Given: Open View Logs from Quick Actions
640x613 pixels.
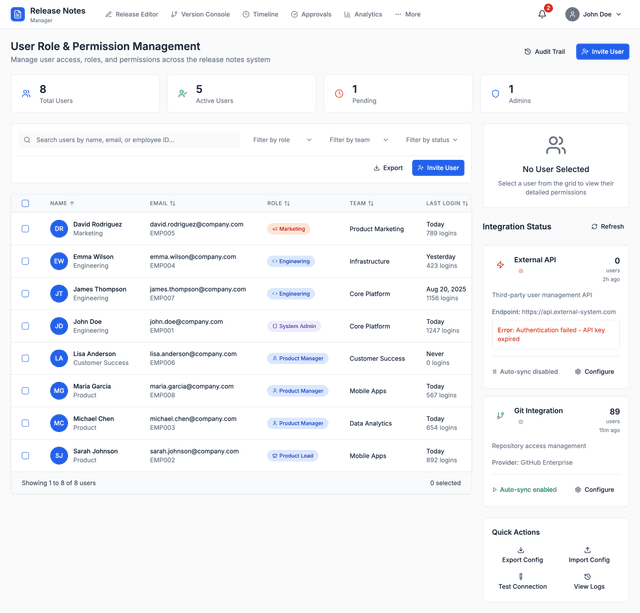Looking at the screenshot, I should pyautogui.click(x=587, y=581).
